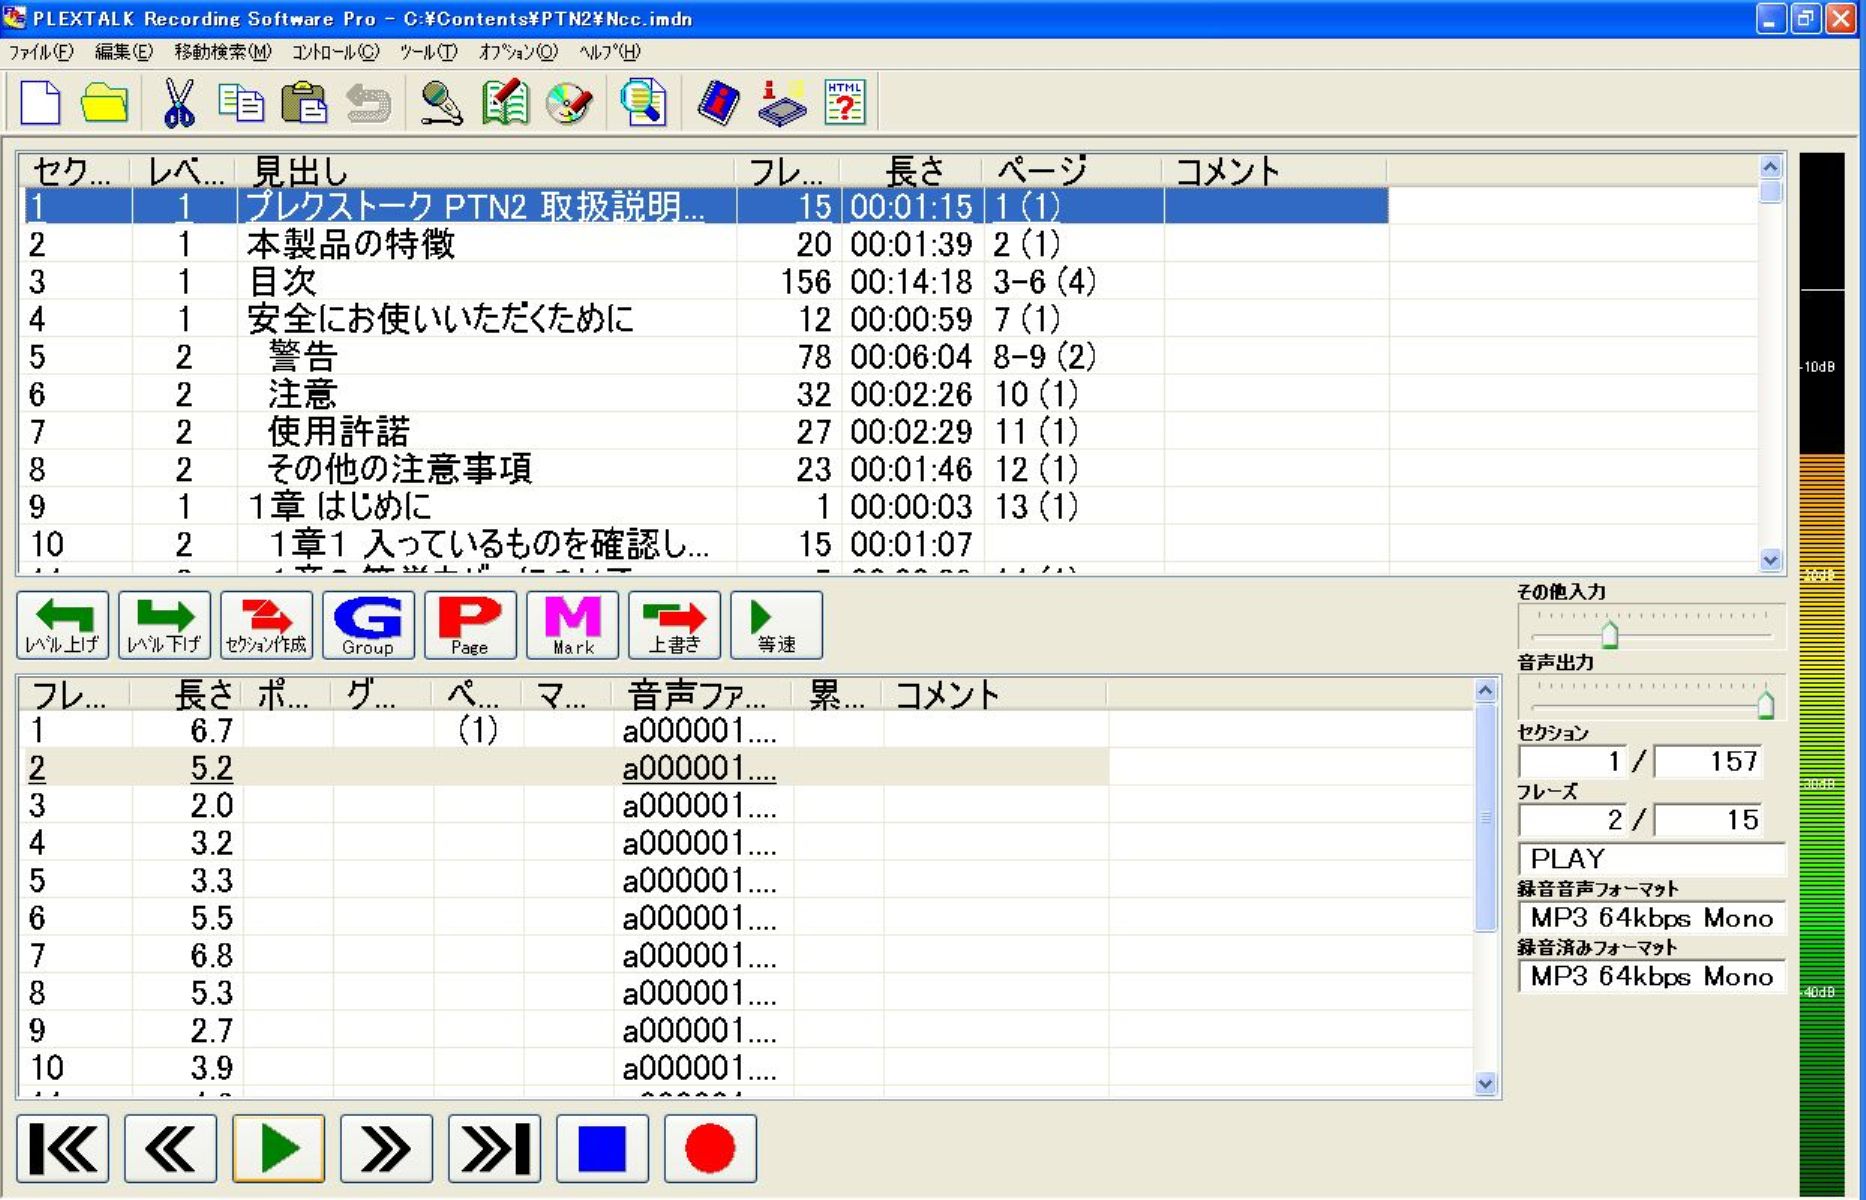Click the magenta Mark M button

[x=573, y=625]
